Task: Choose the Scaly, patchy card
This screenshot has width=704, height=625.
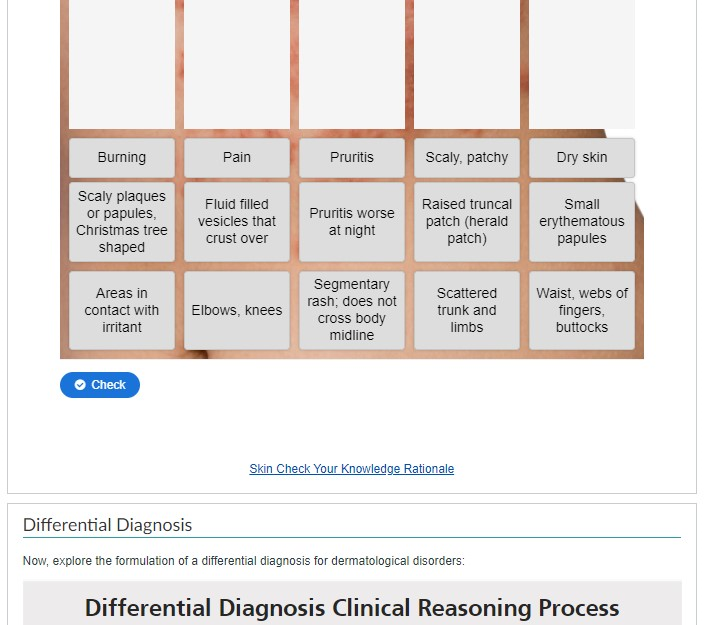Action: 466,158
